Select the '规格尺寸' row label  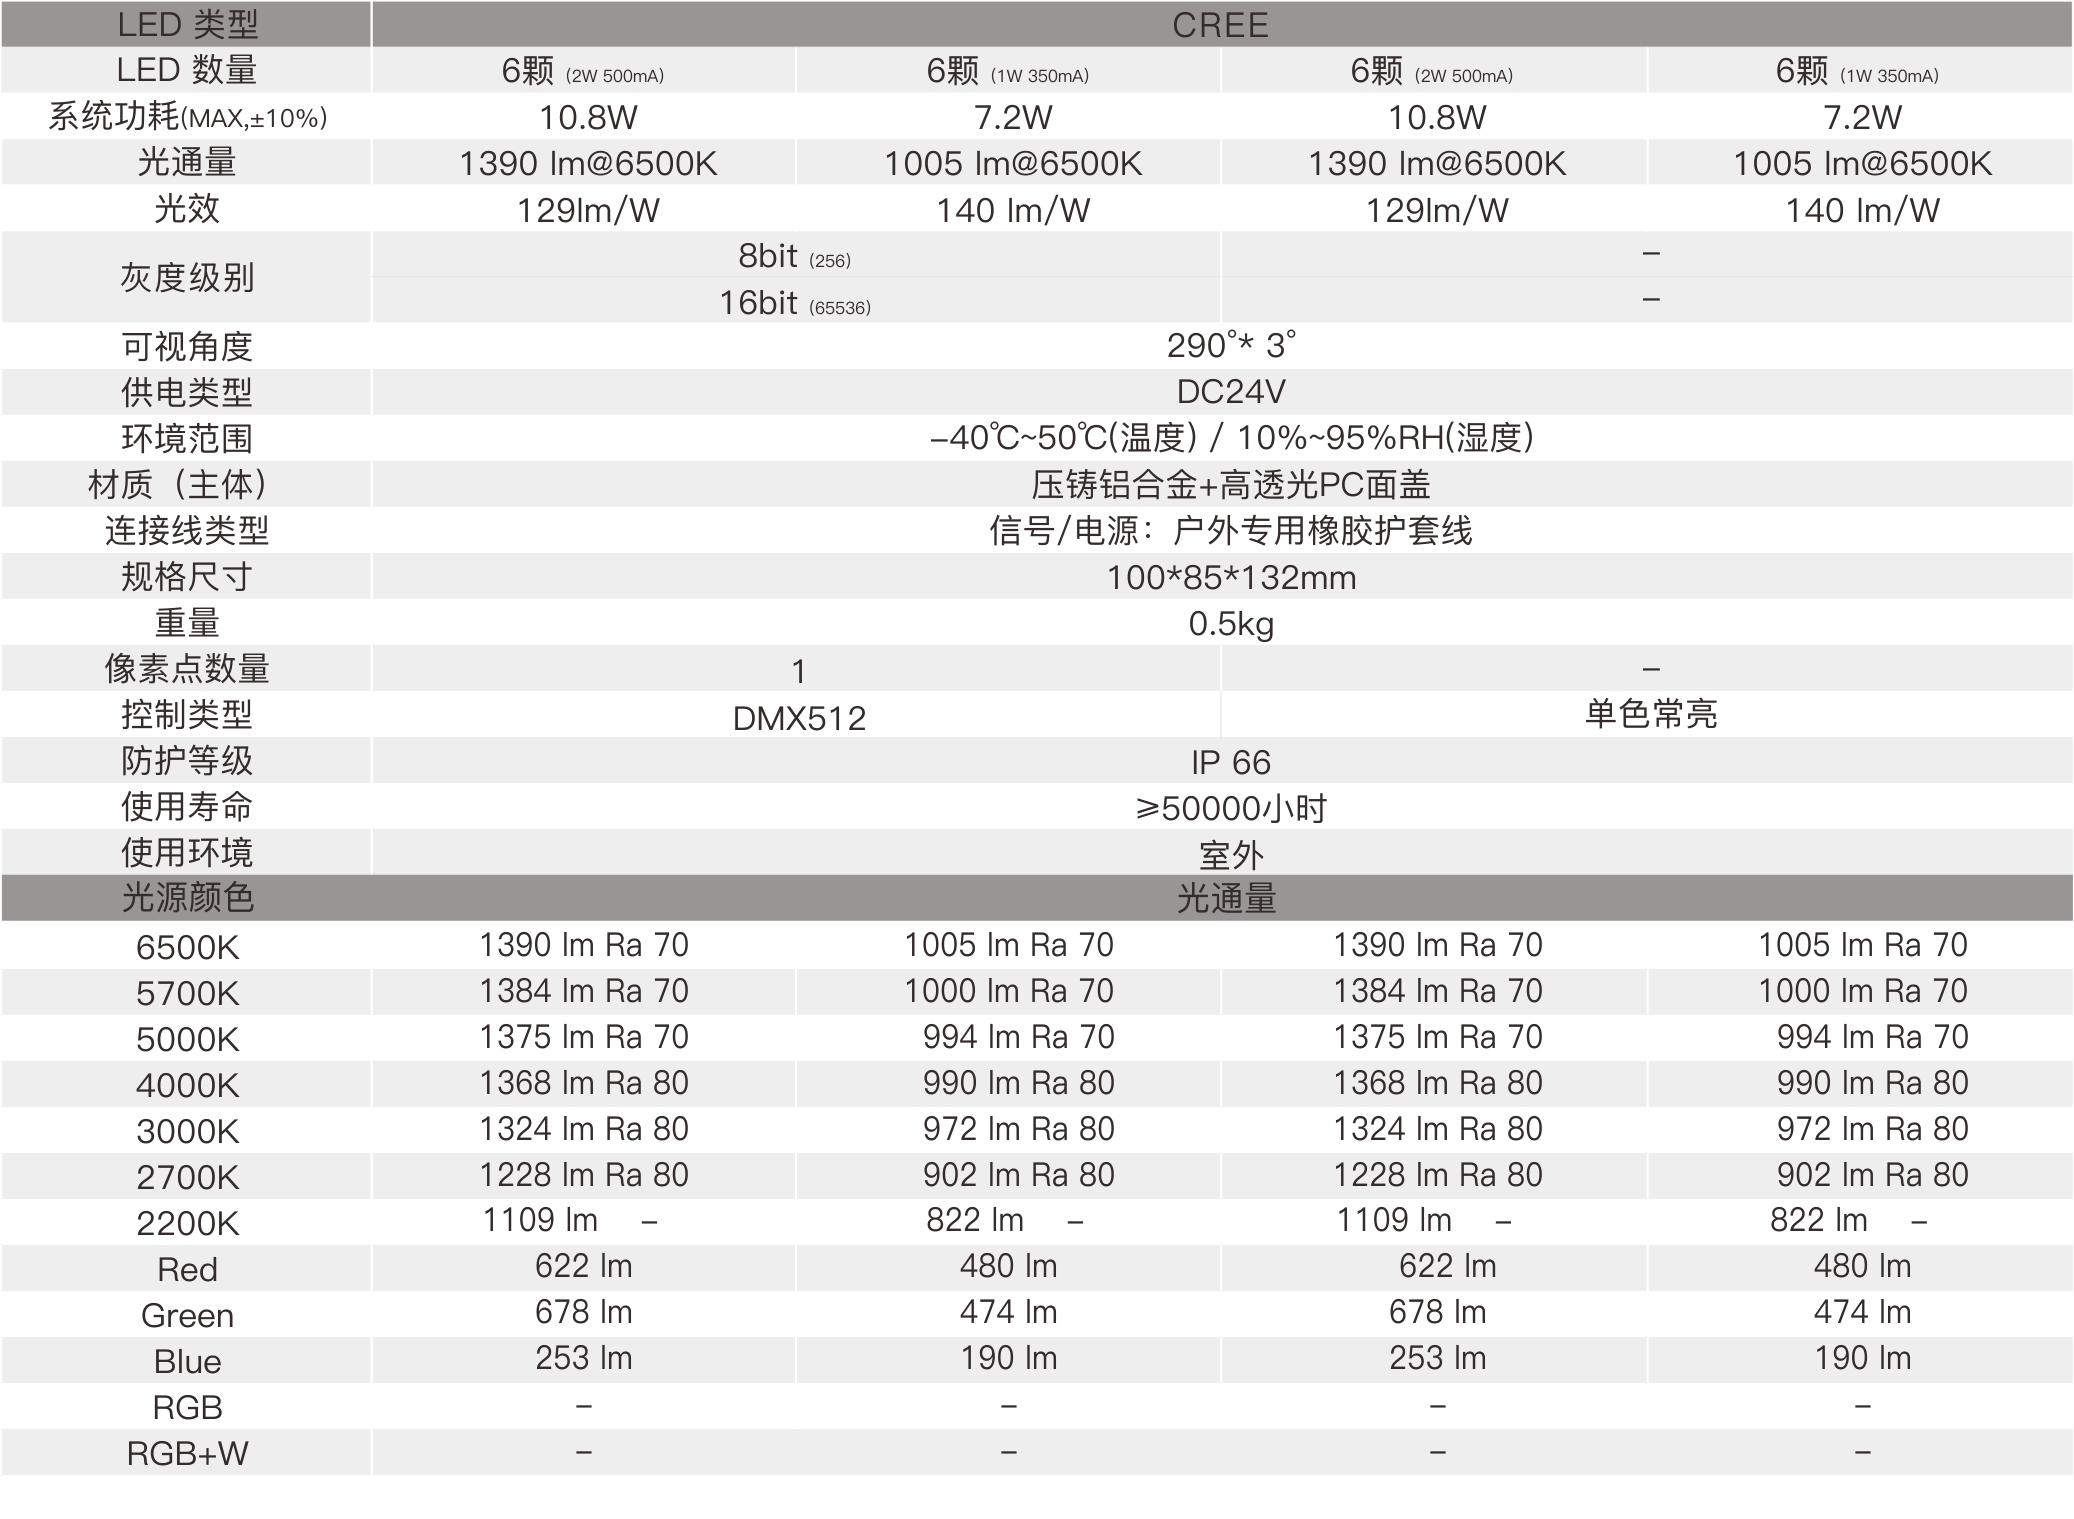tap(187, 576)
